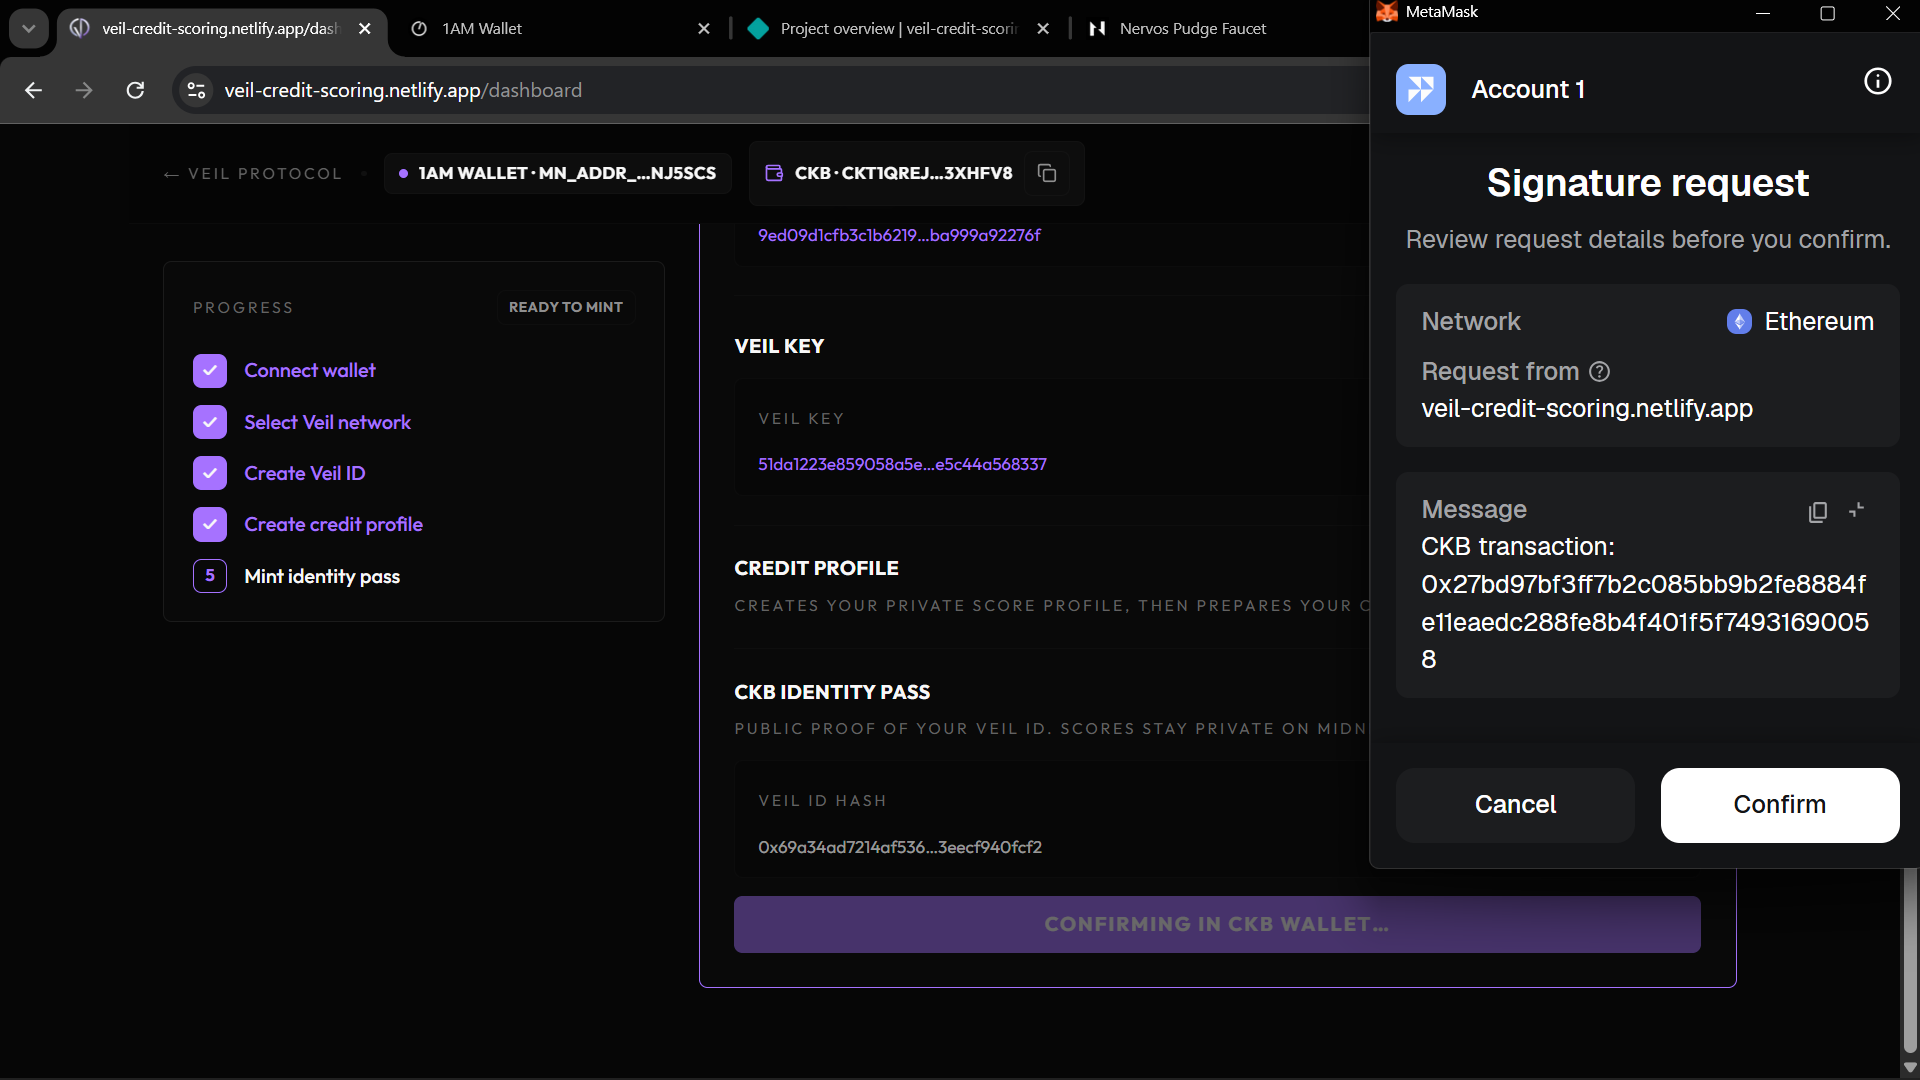Open site information icon in address bar

pyautogui.click(x=196, y=90)
